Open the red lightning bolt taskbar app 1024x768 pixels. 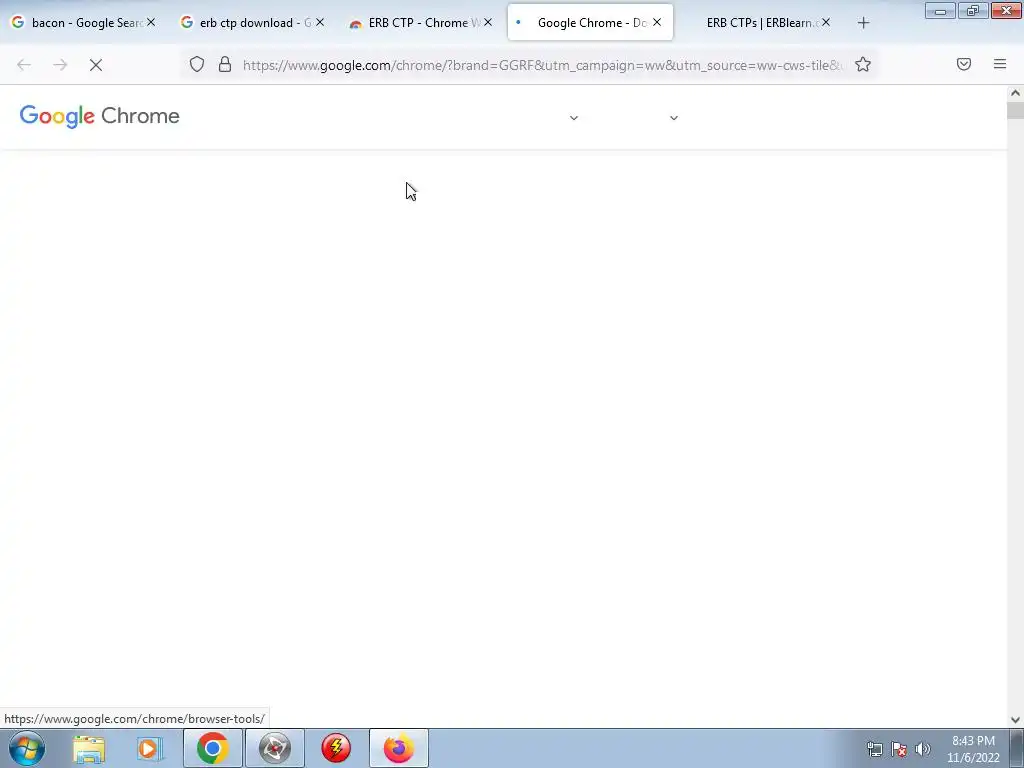tap(336, 748)
